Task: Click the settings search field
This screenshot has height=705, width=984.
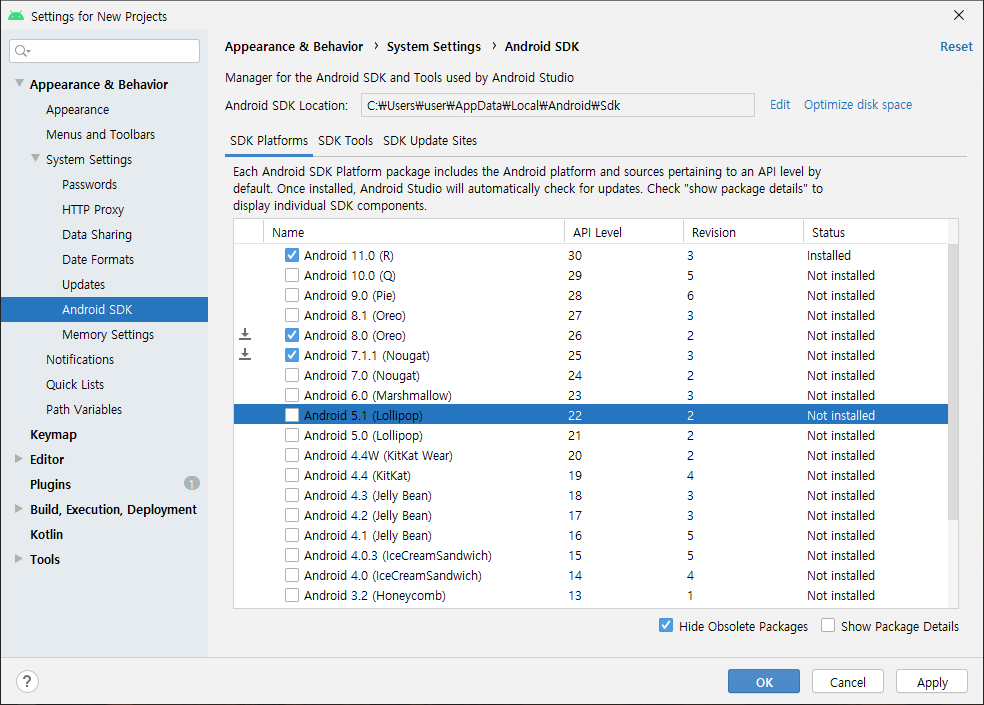Action: (105, 51)
